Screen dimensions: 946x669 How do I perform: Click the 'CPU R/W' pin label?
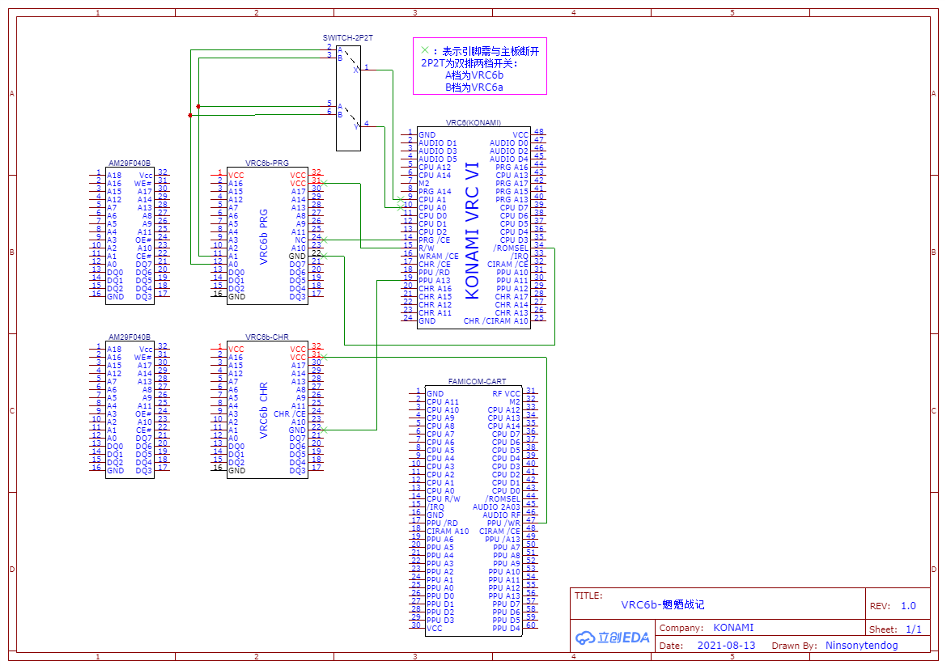tap(443, 499)
